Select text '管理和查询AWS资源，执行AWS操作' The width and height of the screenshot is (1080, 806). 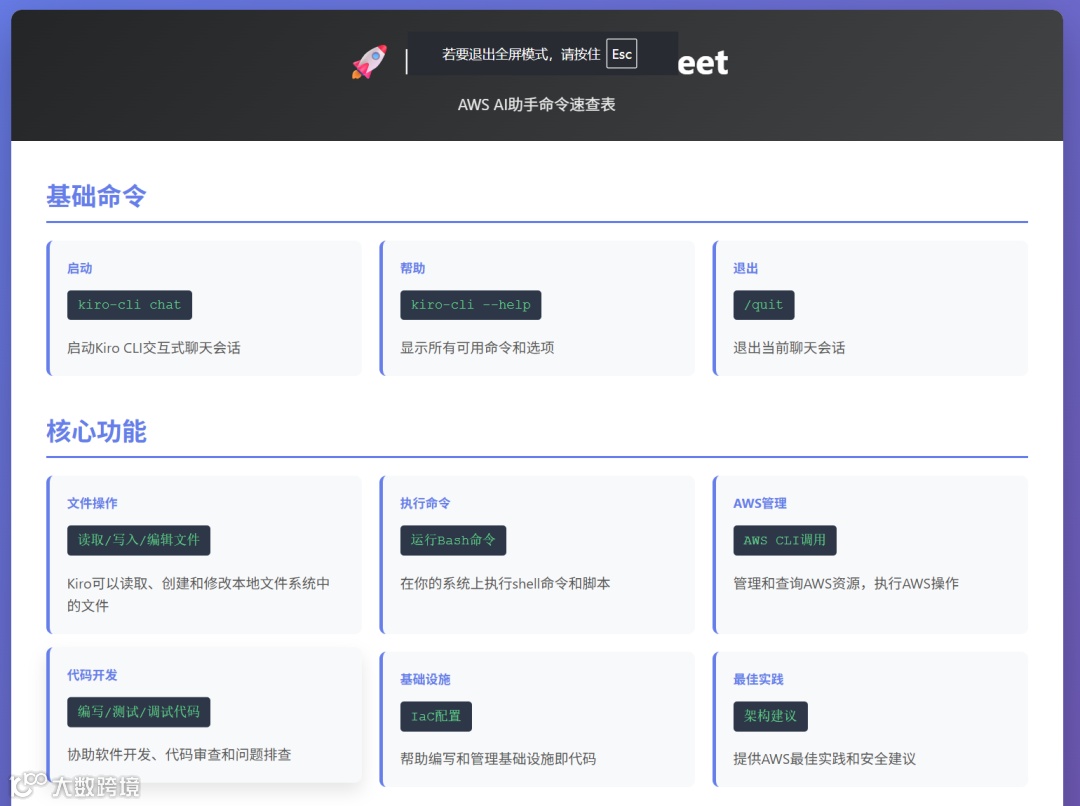click(x=846, y=583)
